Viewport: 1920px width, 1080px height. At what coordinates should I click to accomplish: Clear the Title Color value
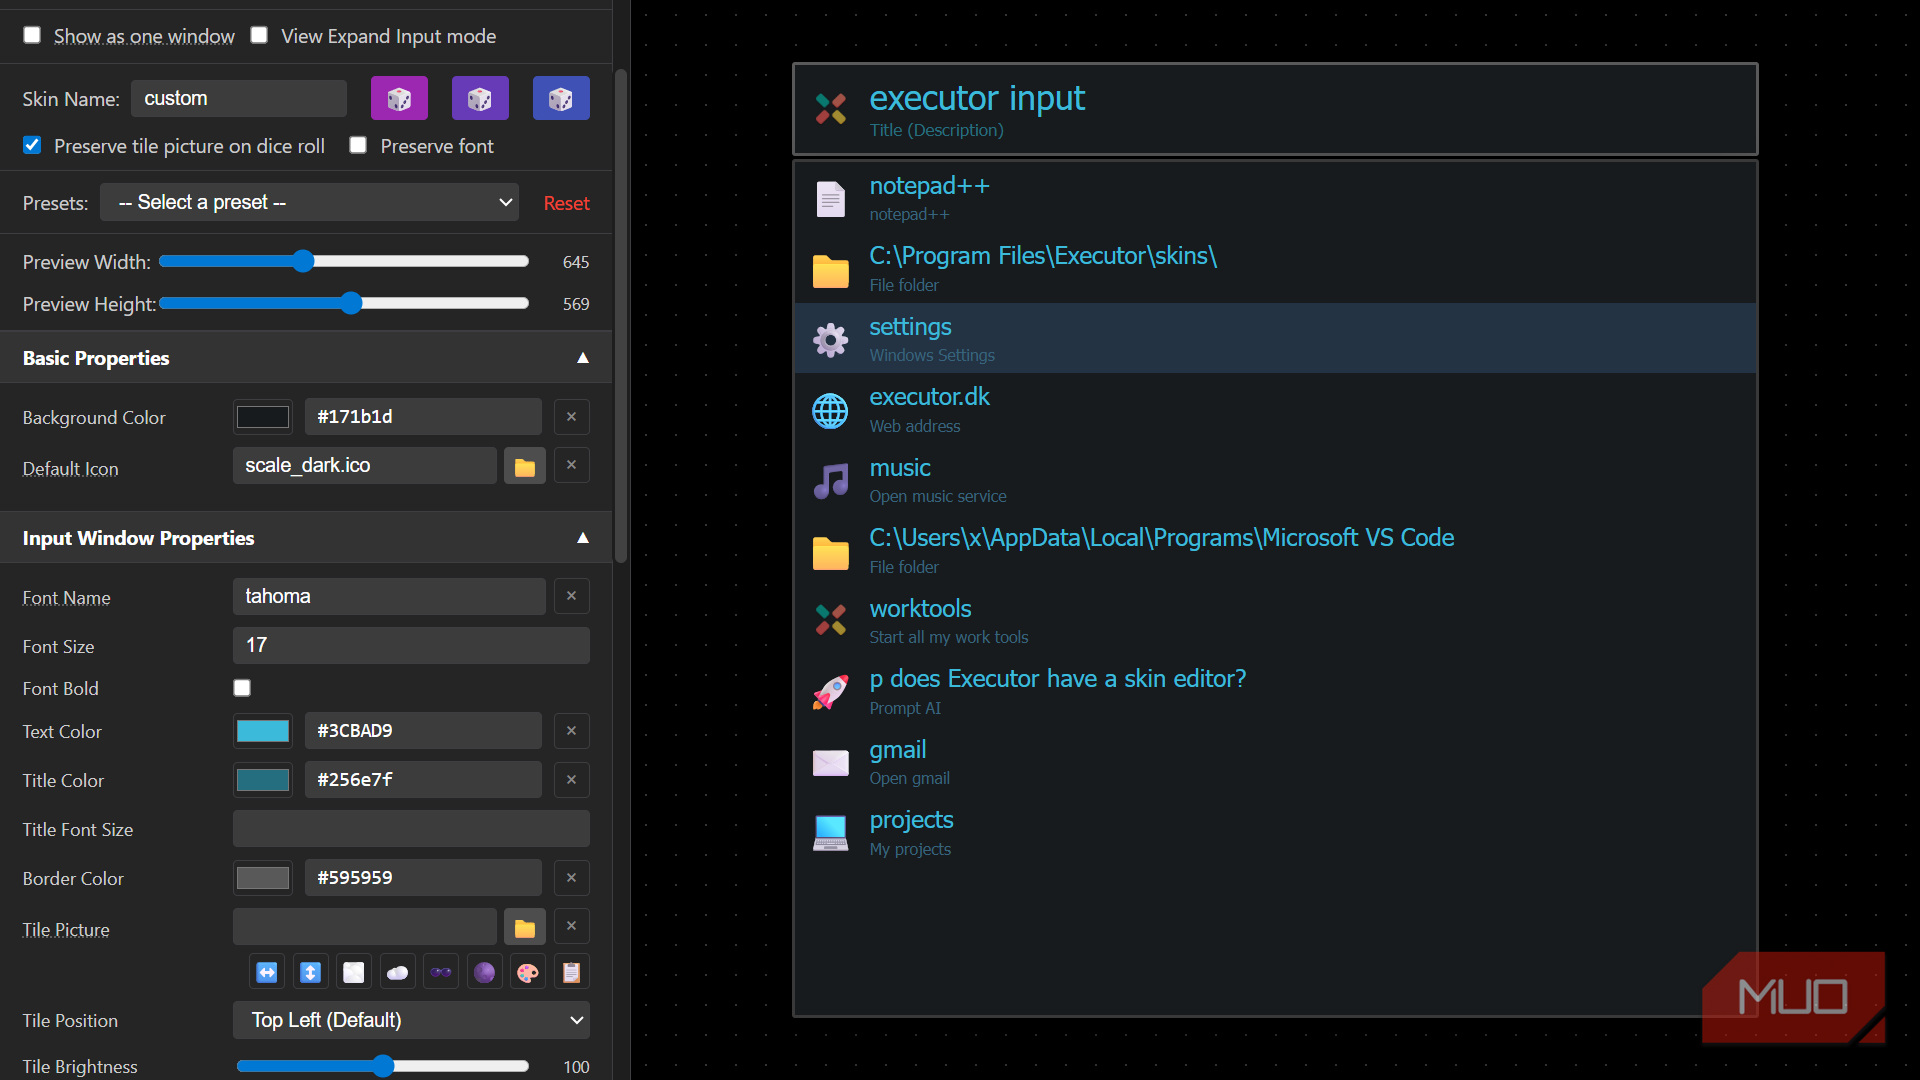(571, 780)
